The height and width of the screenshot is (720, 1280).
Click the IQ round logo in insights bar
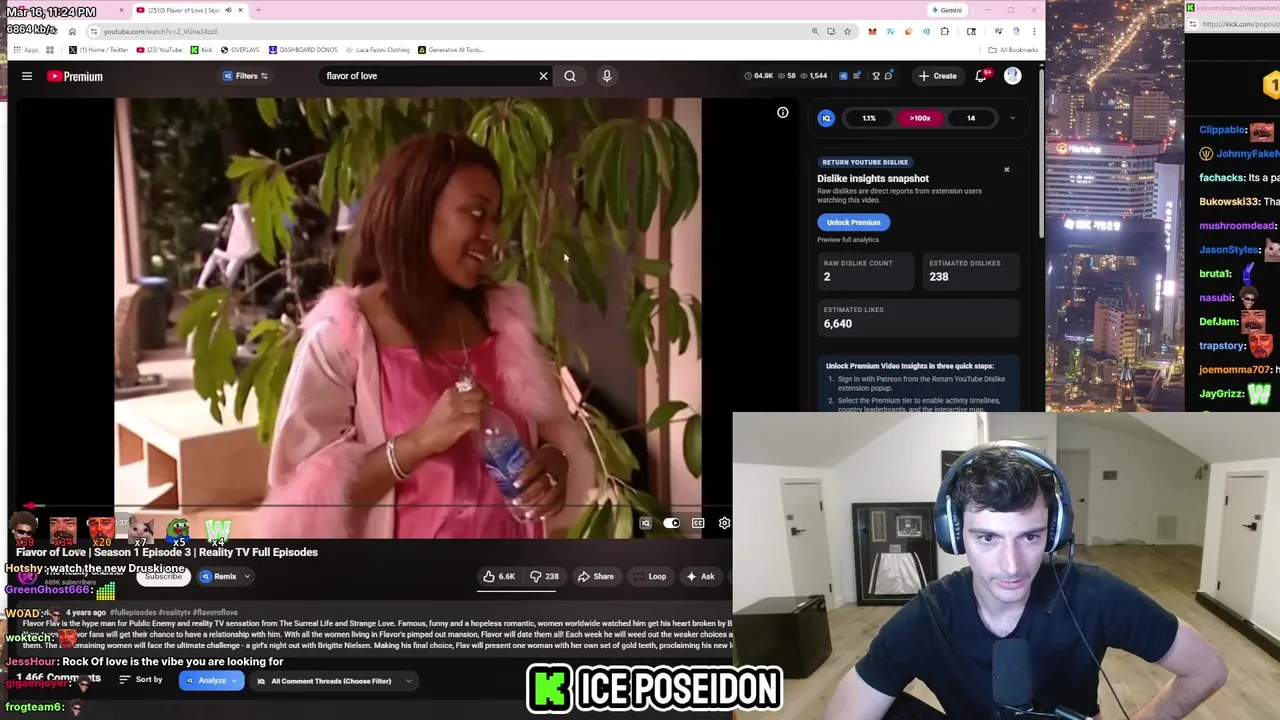pos(826,118)
